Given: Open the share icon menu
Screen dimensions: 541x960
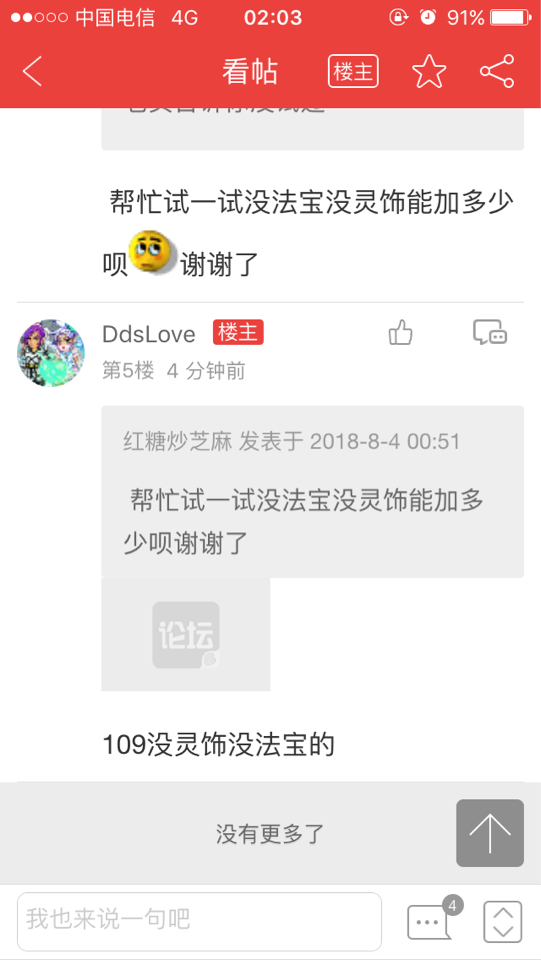Looking at the screenshot, I should coord(497,72).
